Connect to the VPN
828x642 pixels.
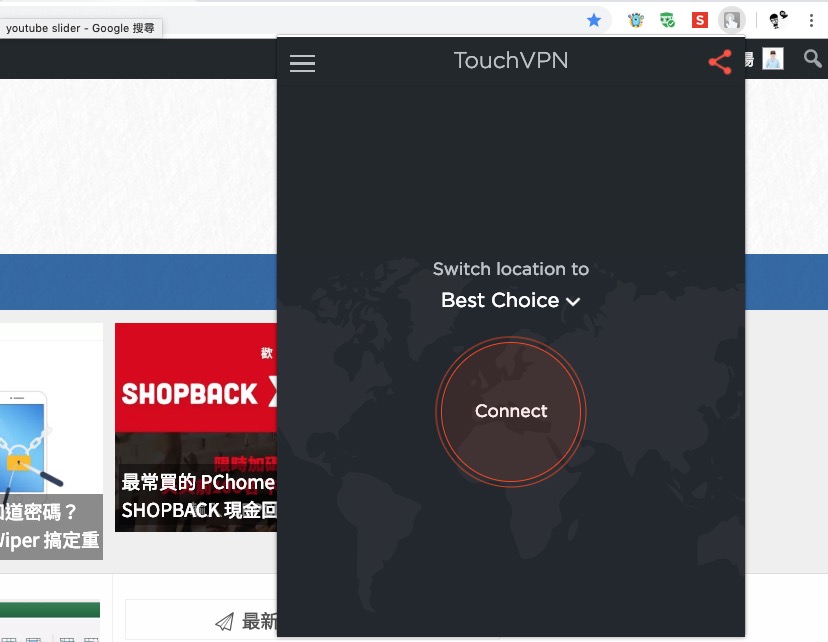click(511, 411)
